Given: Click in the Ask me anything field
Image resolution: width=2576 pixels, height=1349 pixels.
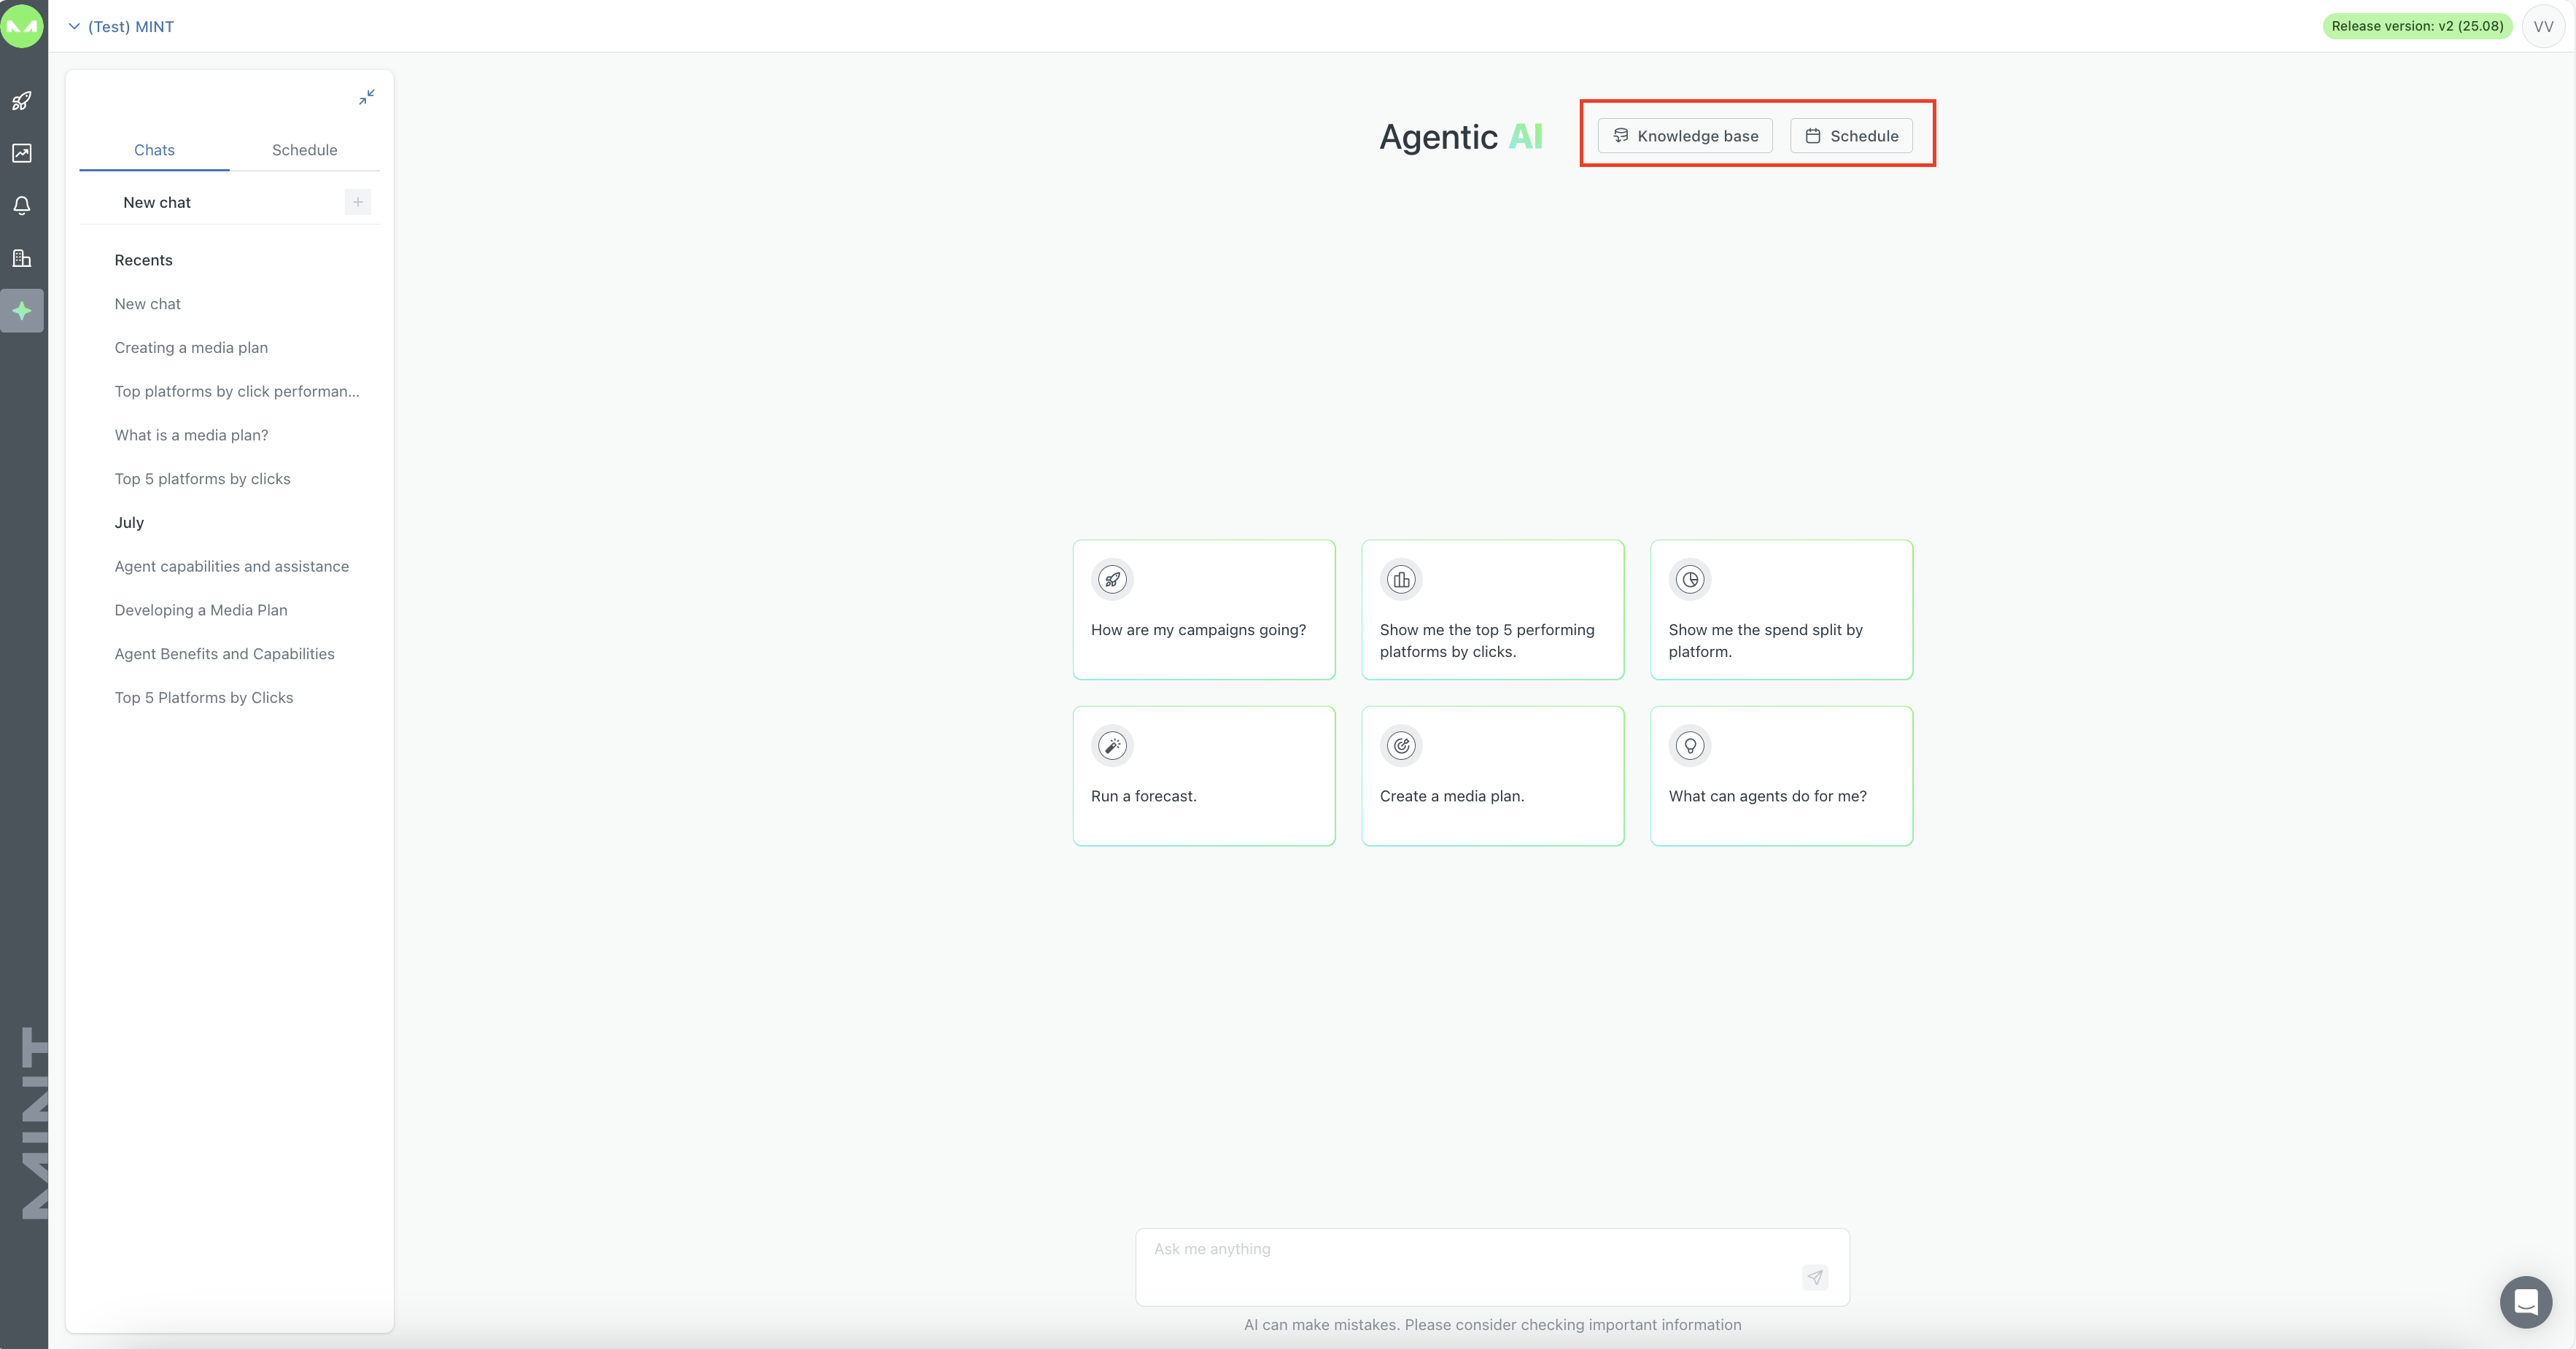Looking at the screenshot, I should pyautogui.click(x=1470, y=1265).
